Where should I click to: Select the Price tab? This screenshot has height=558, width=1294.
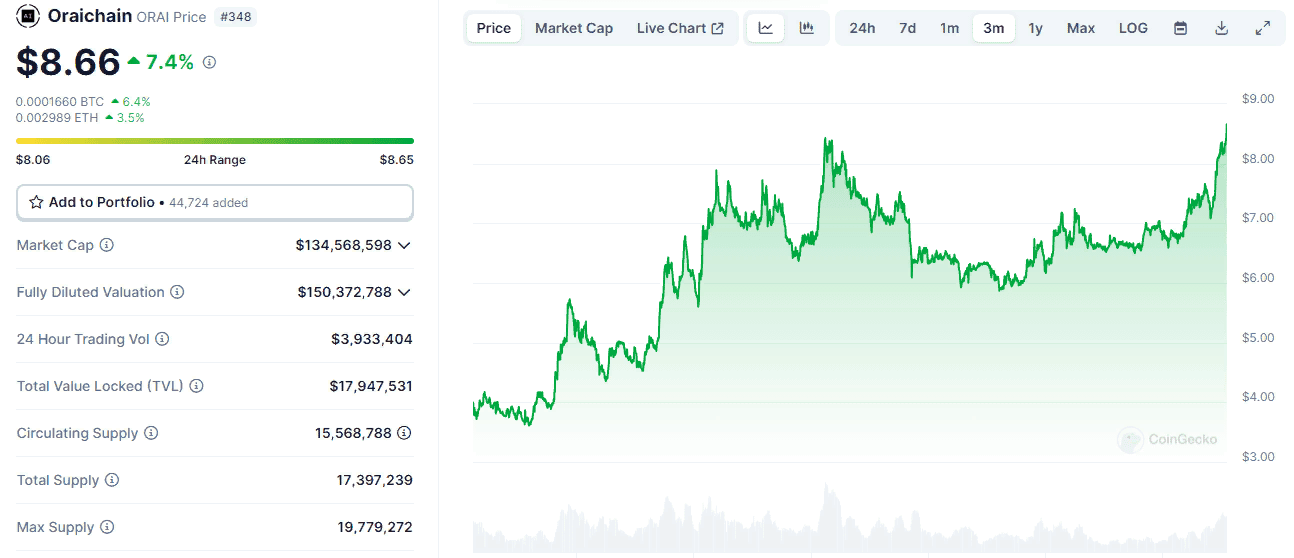tap(494, 28)
